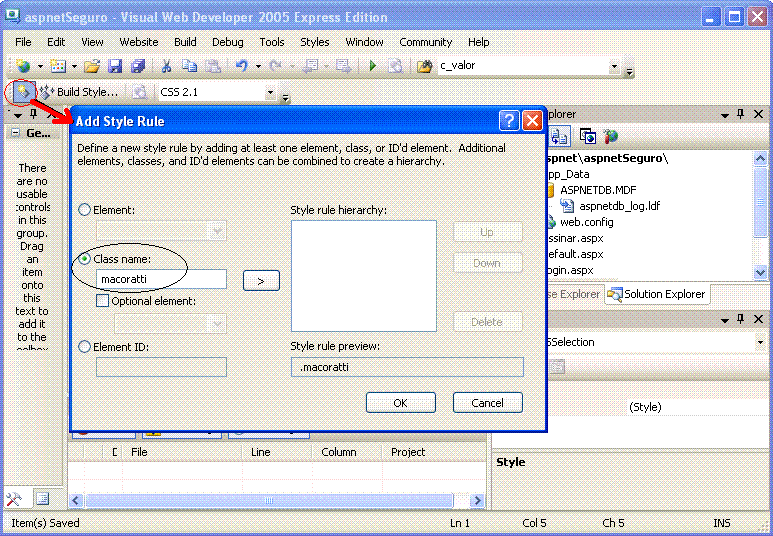Open the Website menu

[139, 42]
